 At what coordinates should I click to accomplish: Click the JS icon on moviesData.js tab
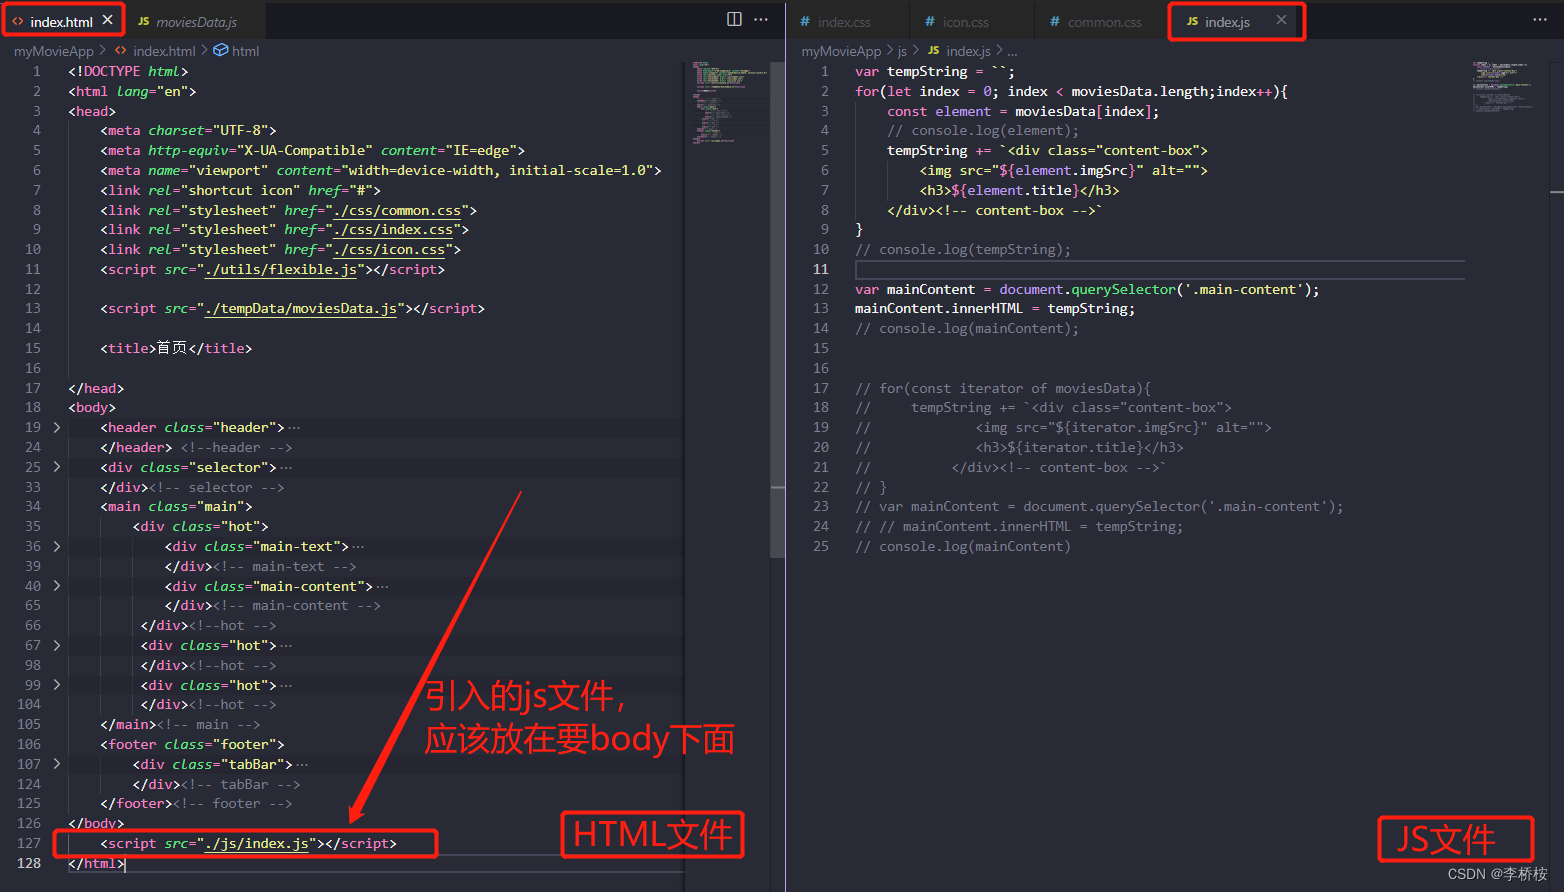click(143, 21)
